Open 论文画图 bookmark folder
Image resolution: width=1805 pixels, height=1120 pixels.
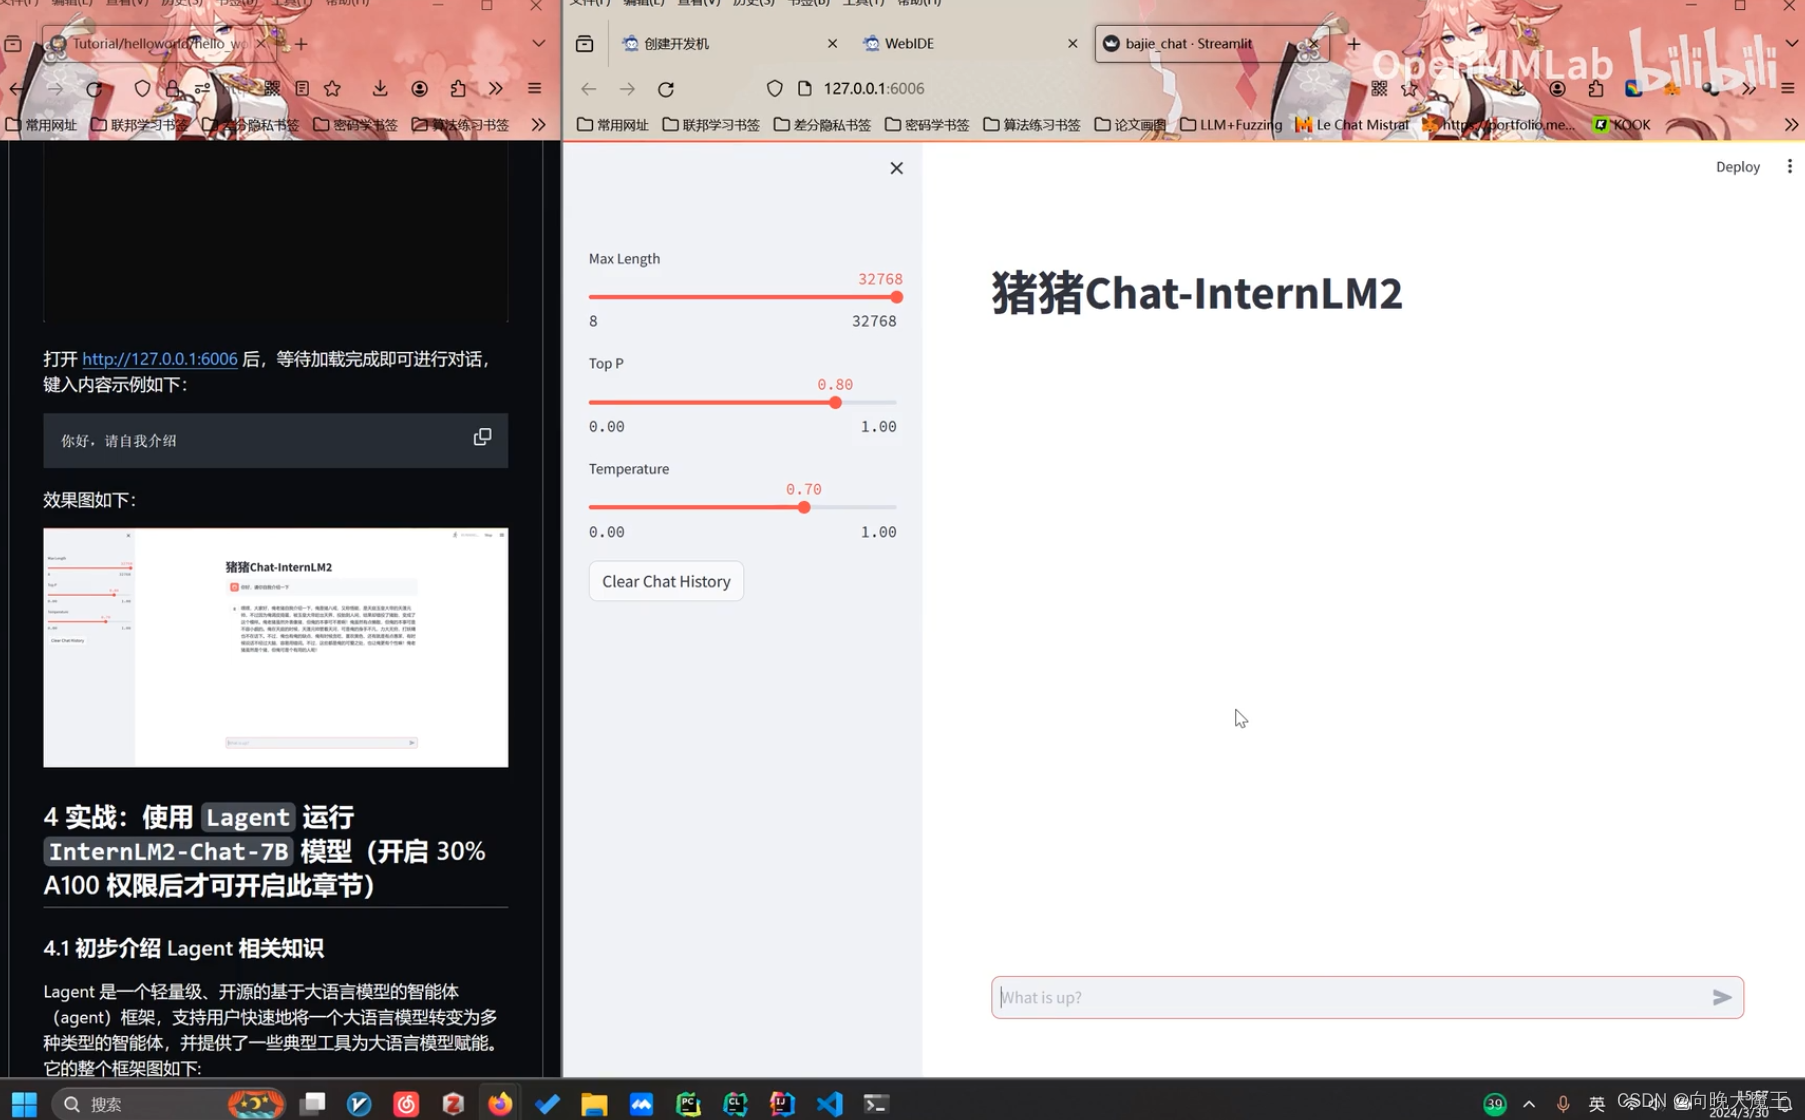[1130, 125]
